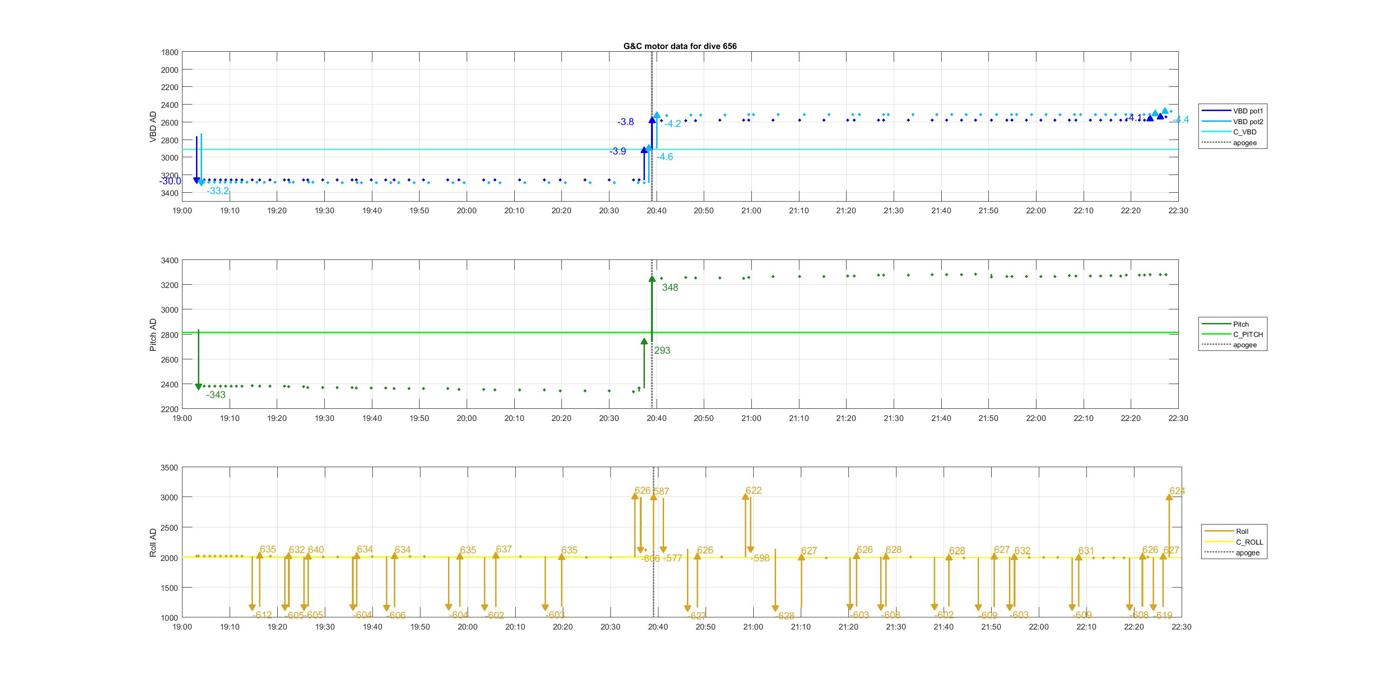
Task: Click the '293' data label in Pitch plot
Action: pyautogui.click(x=662, y=351)
